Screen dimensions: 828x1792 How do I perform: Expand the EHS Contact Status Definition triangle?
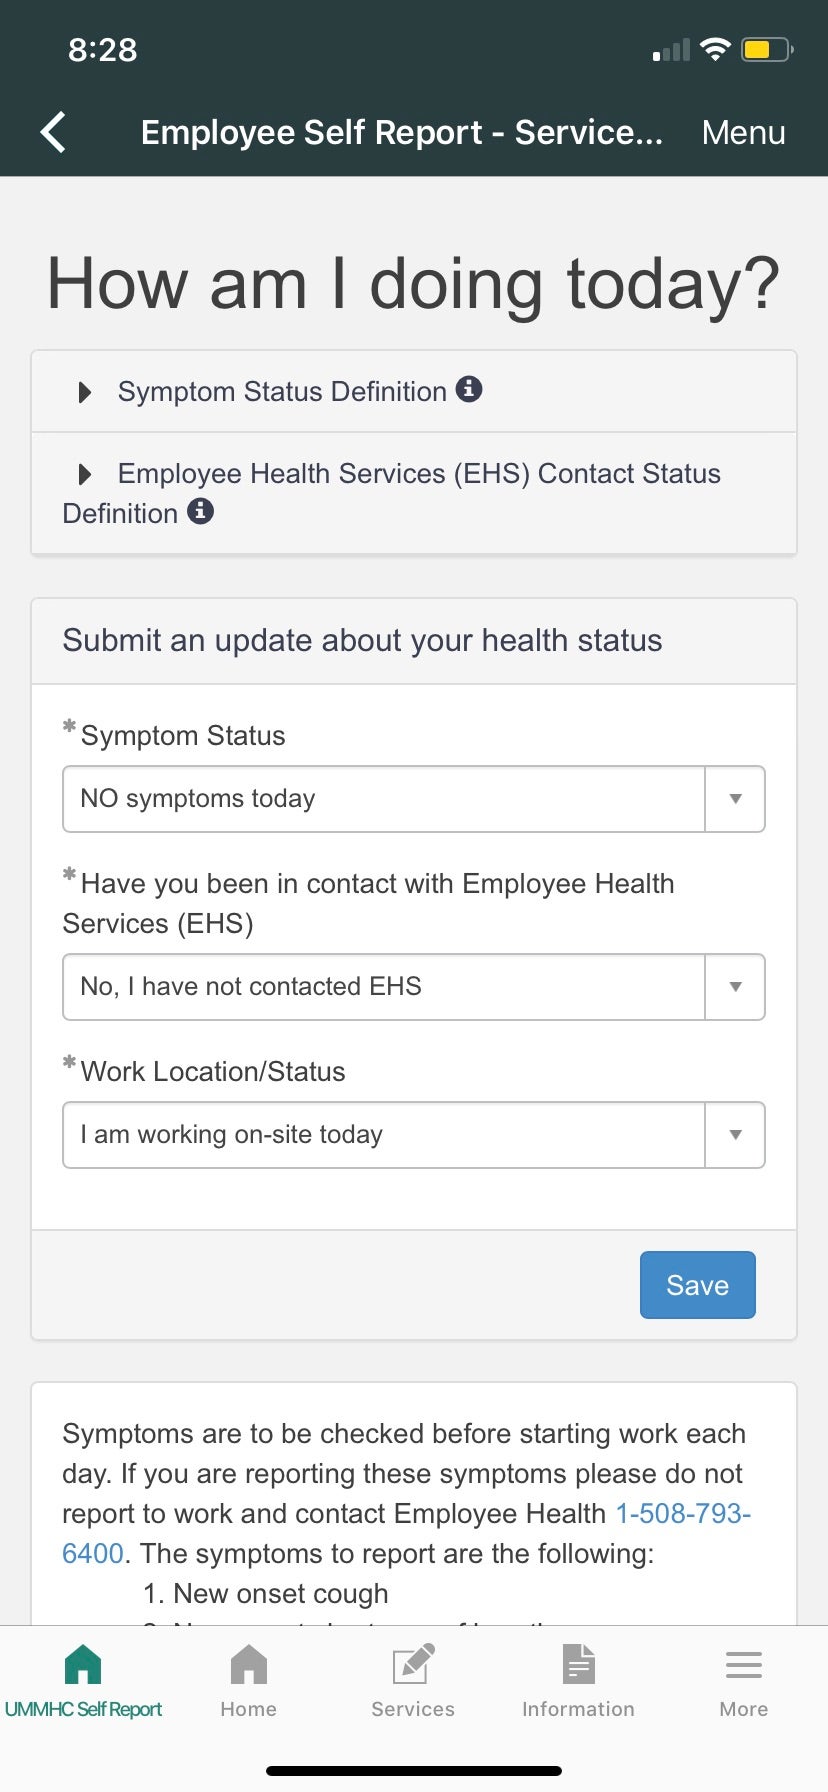click(85, 474)
